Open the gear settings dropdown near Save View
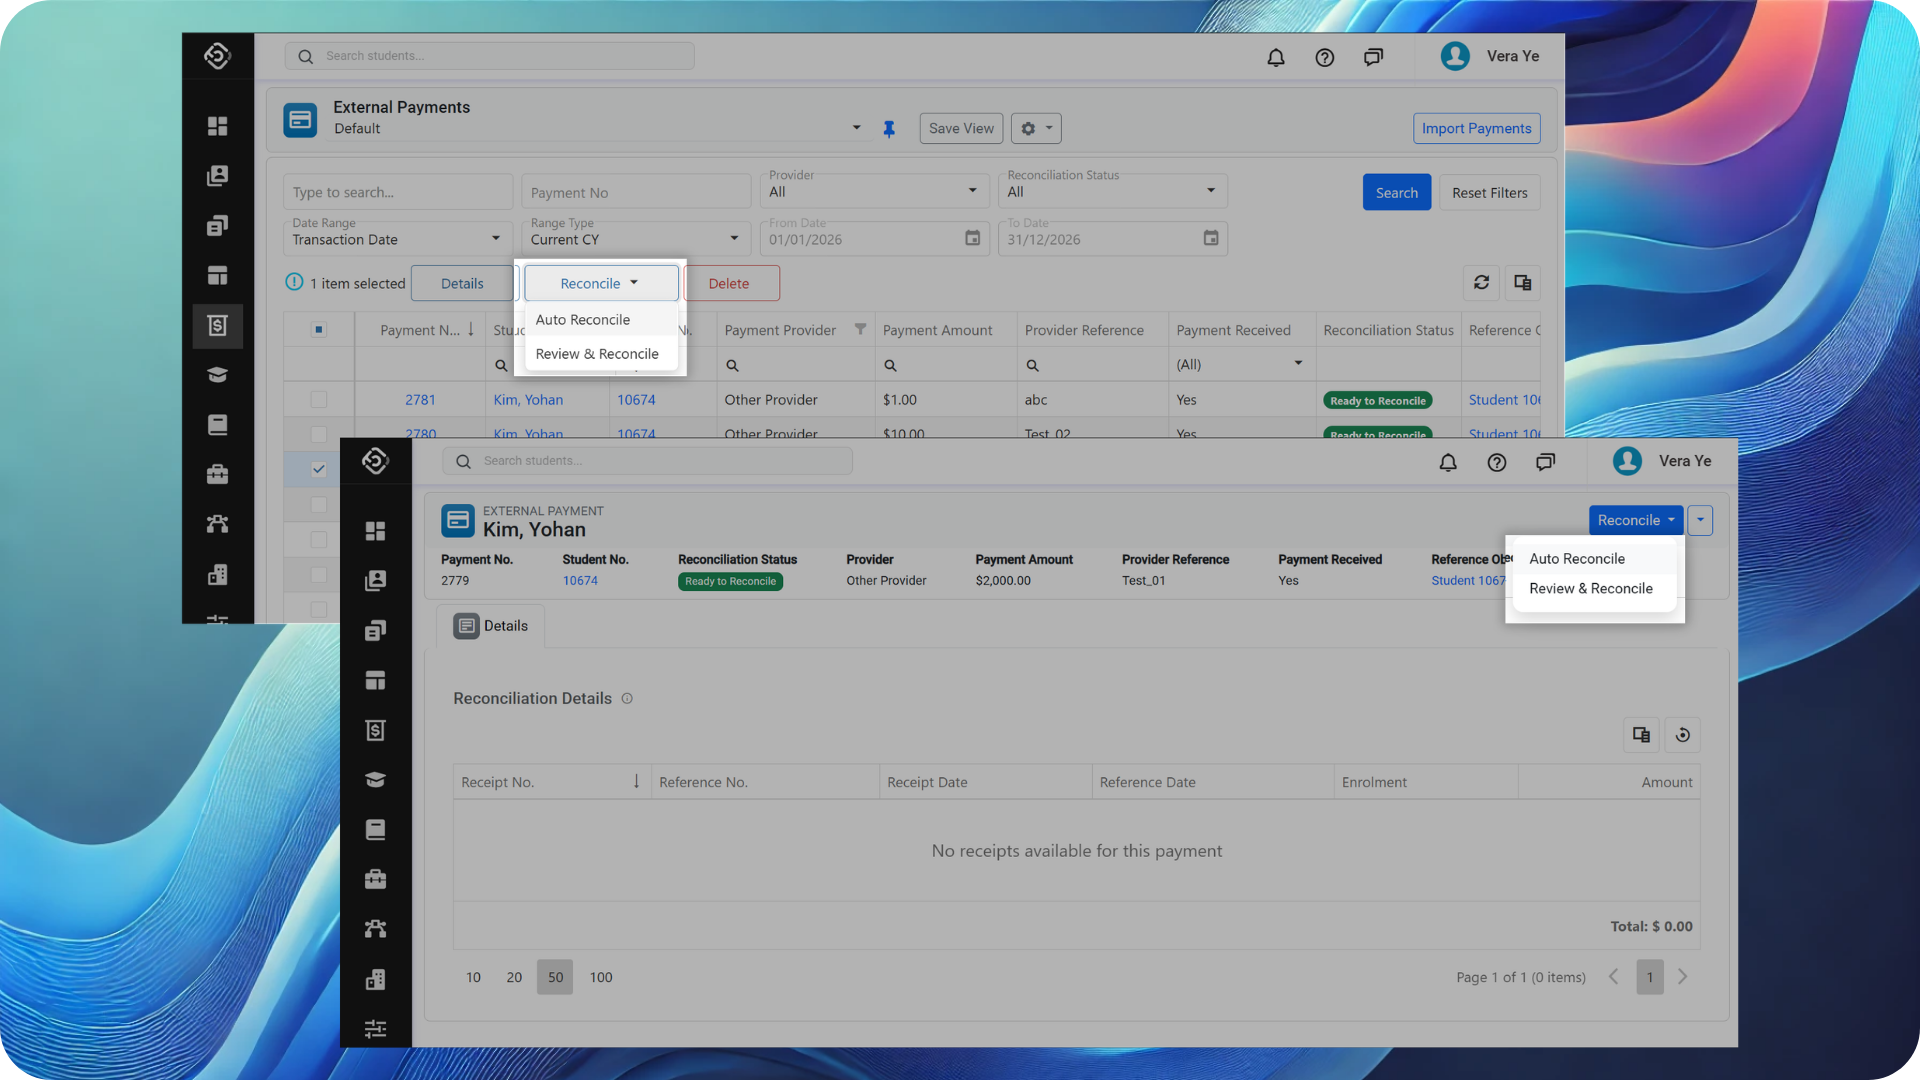 tap(1036, 128)
